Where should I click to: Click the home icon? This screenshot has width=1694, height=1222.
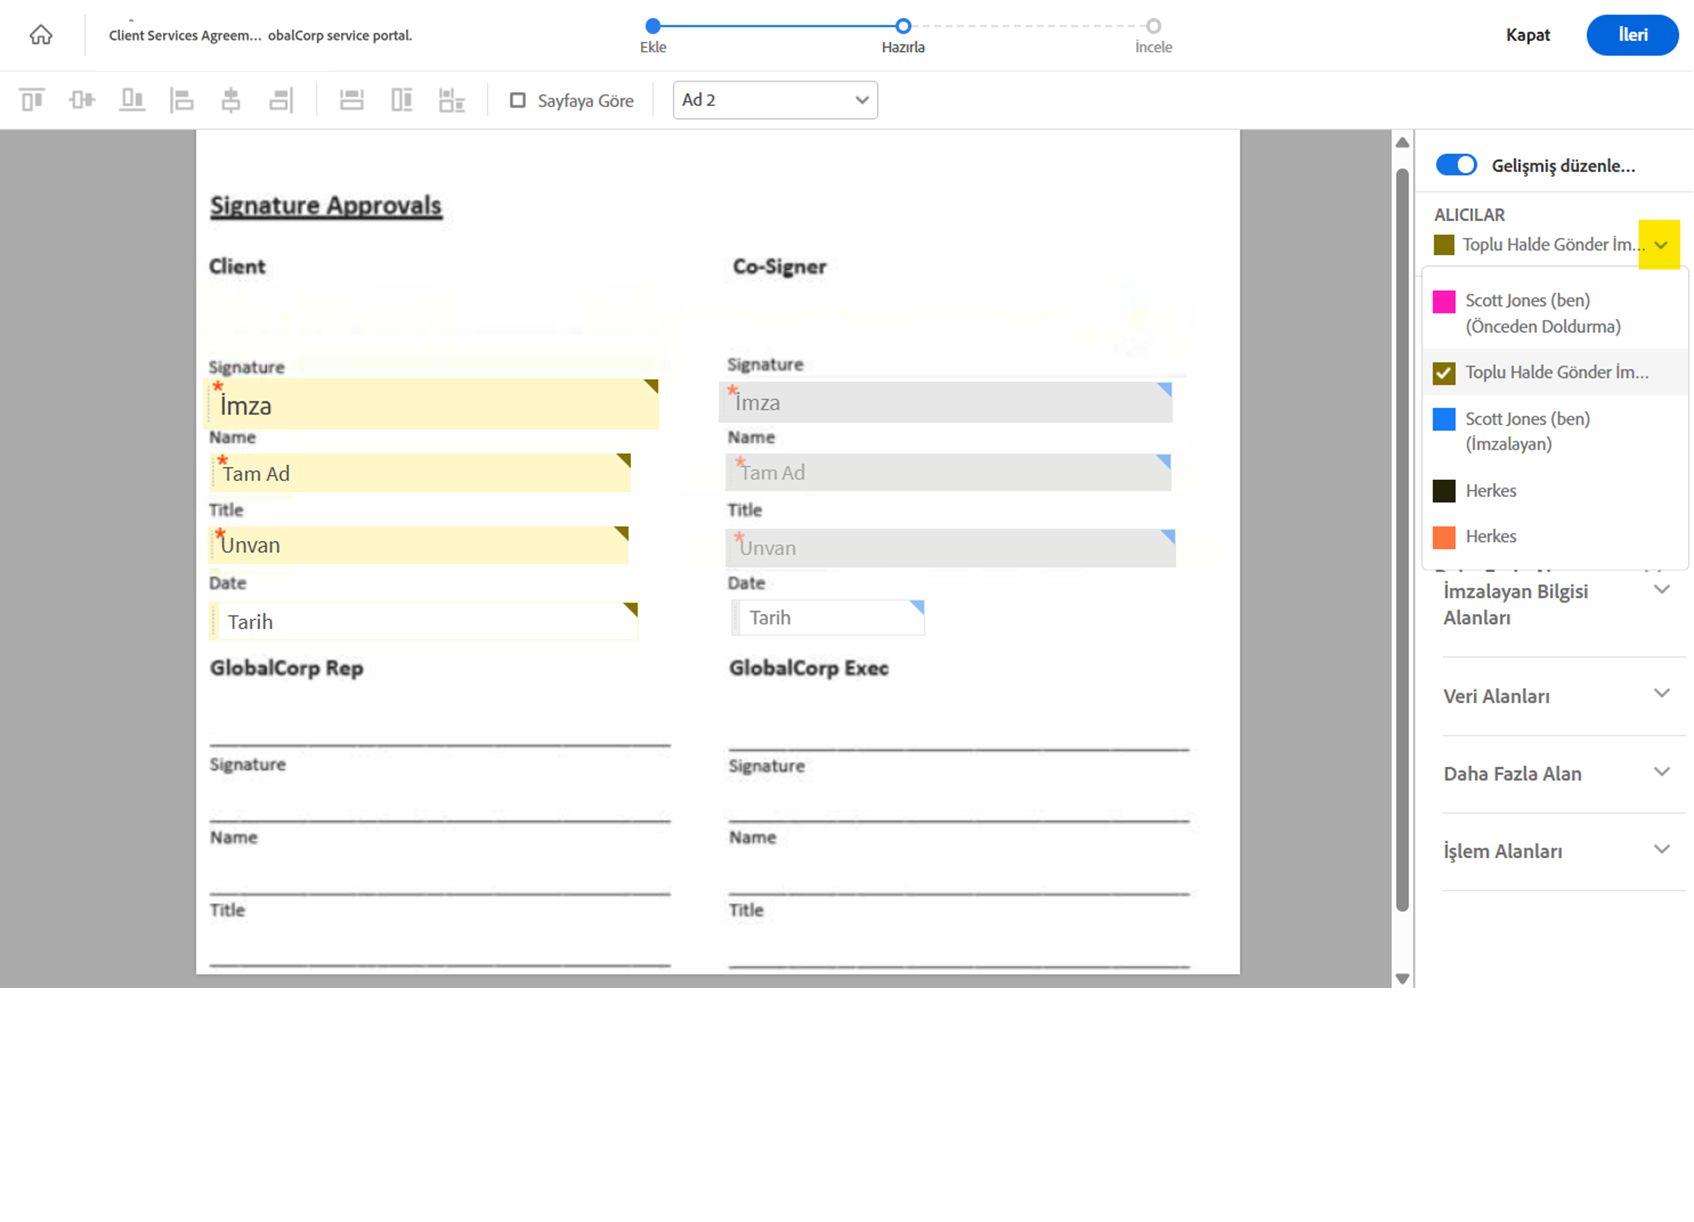[41, 35]
